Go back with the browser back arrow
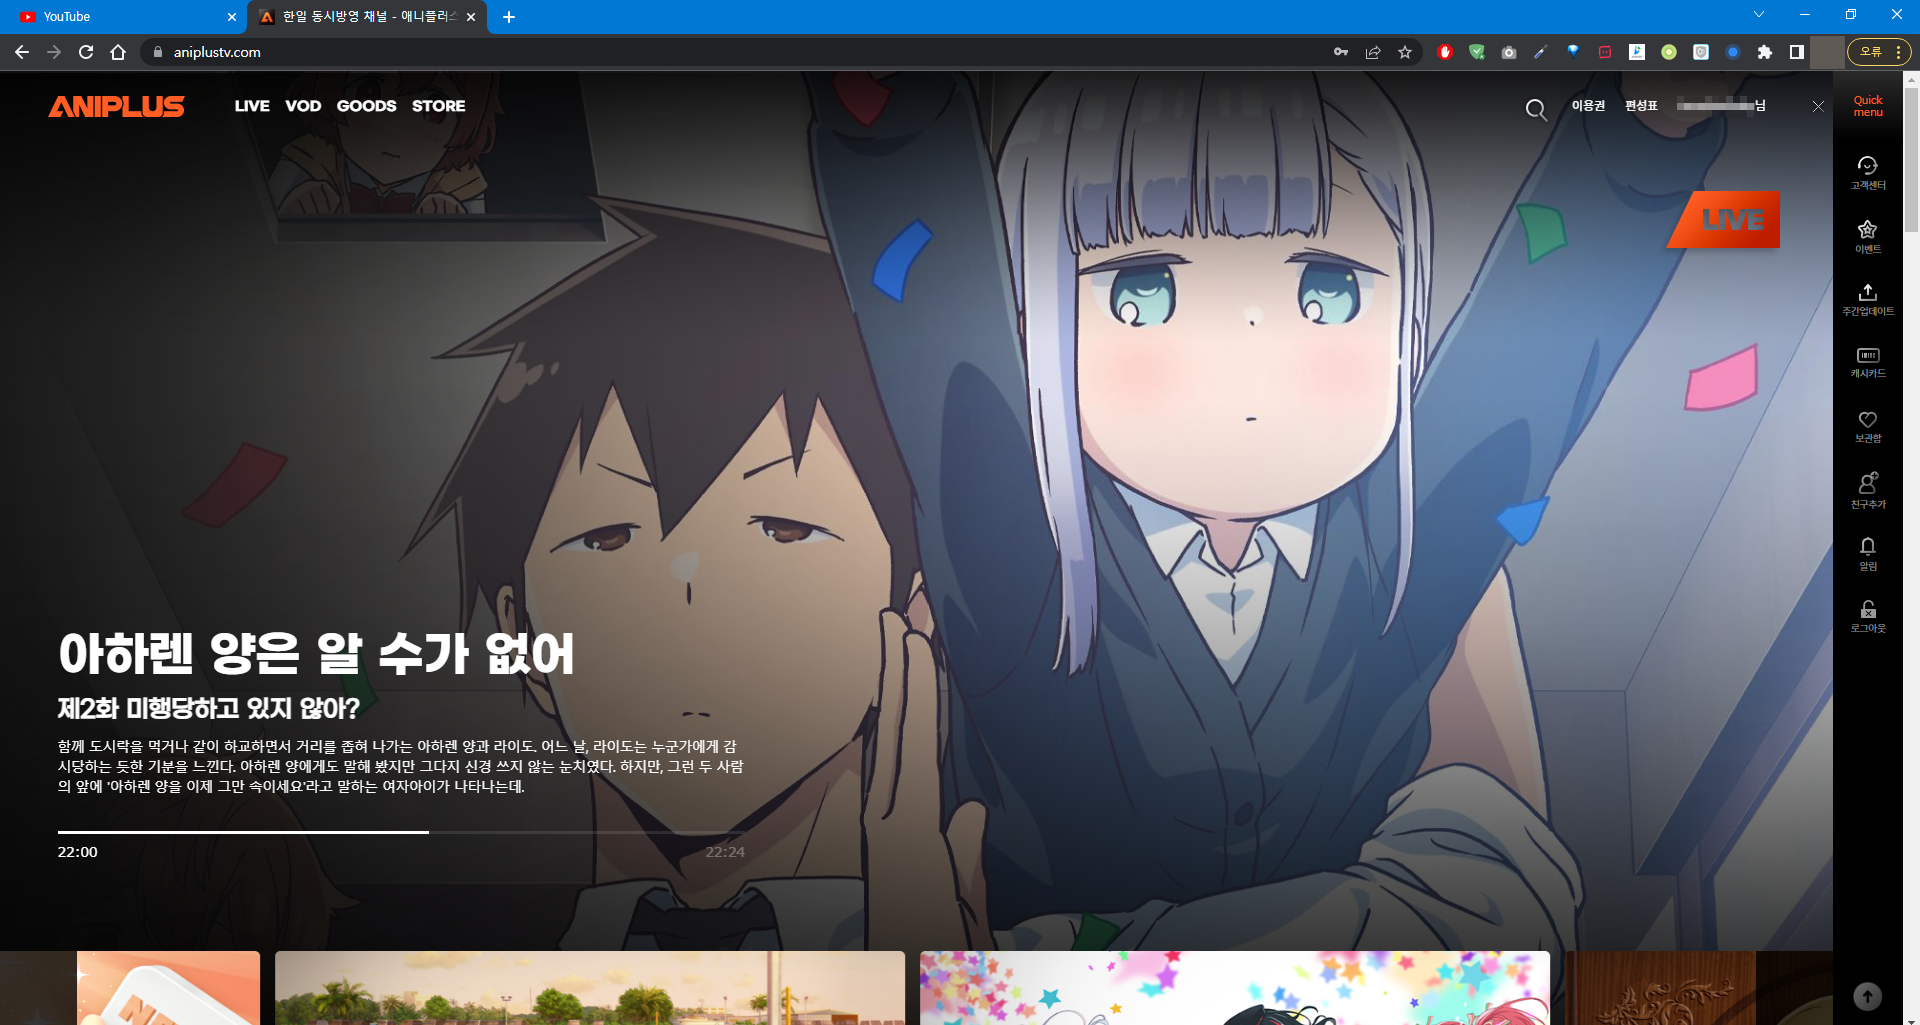This screenshot has width=1920, height=1025. [x=22, y=52]
